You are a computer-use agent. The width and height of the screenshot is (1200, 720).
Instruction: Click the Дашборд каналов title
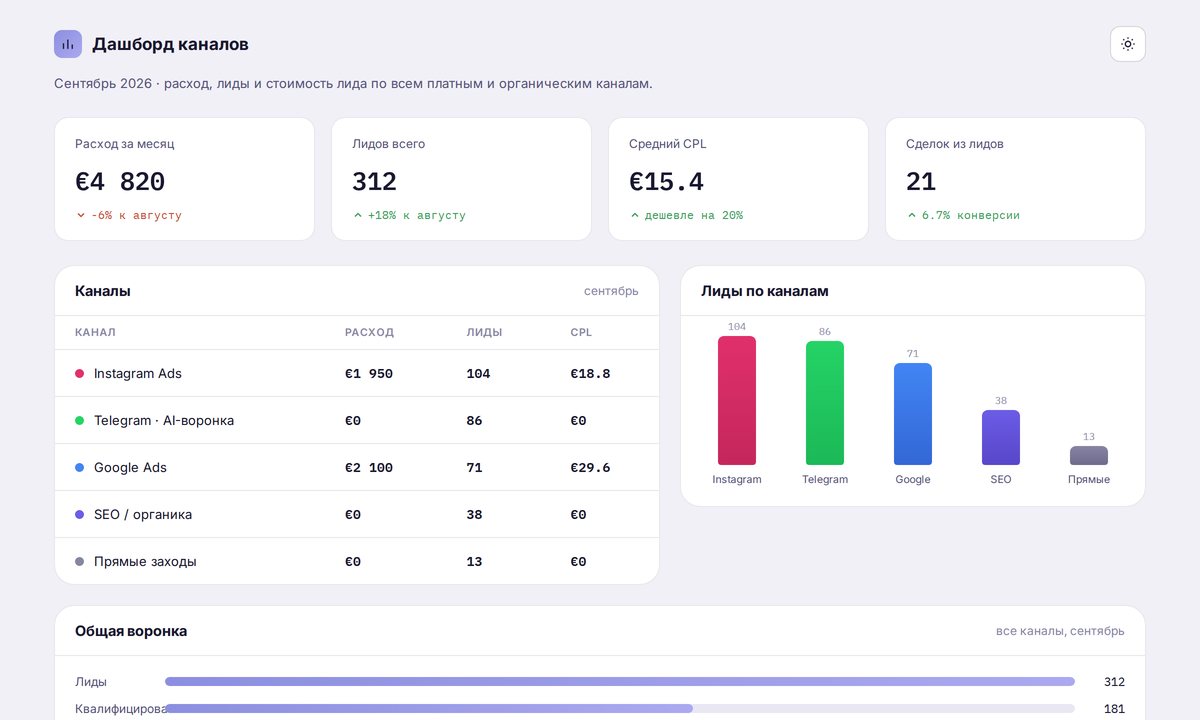click(x=170, y=44)
